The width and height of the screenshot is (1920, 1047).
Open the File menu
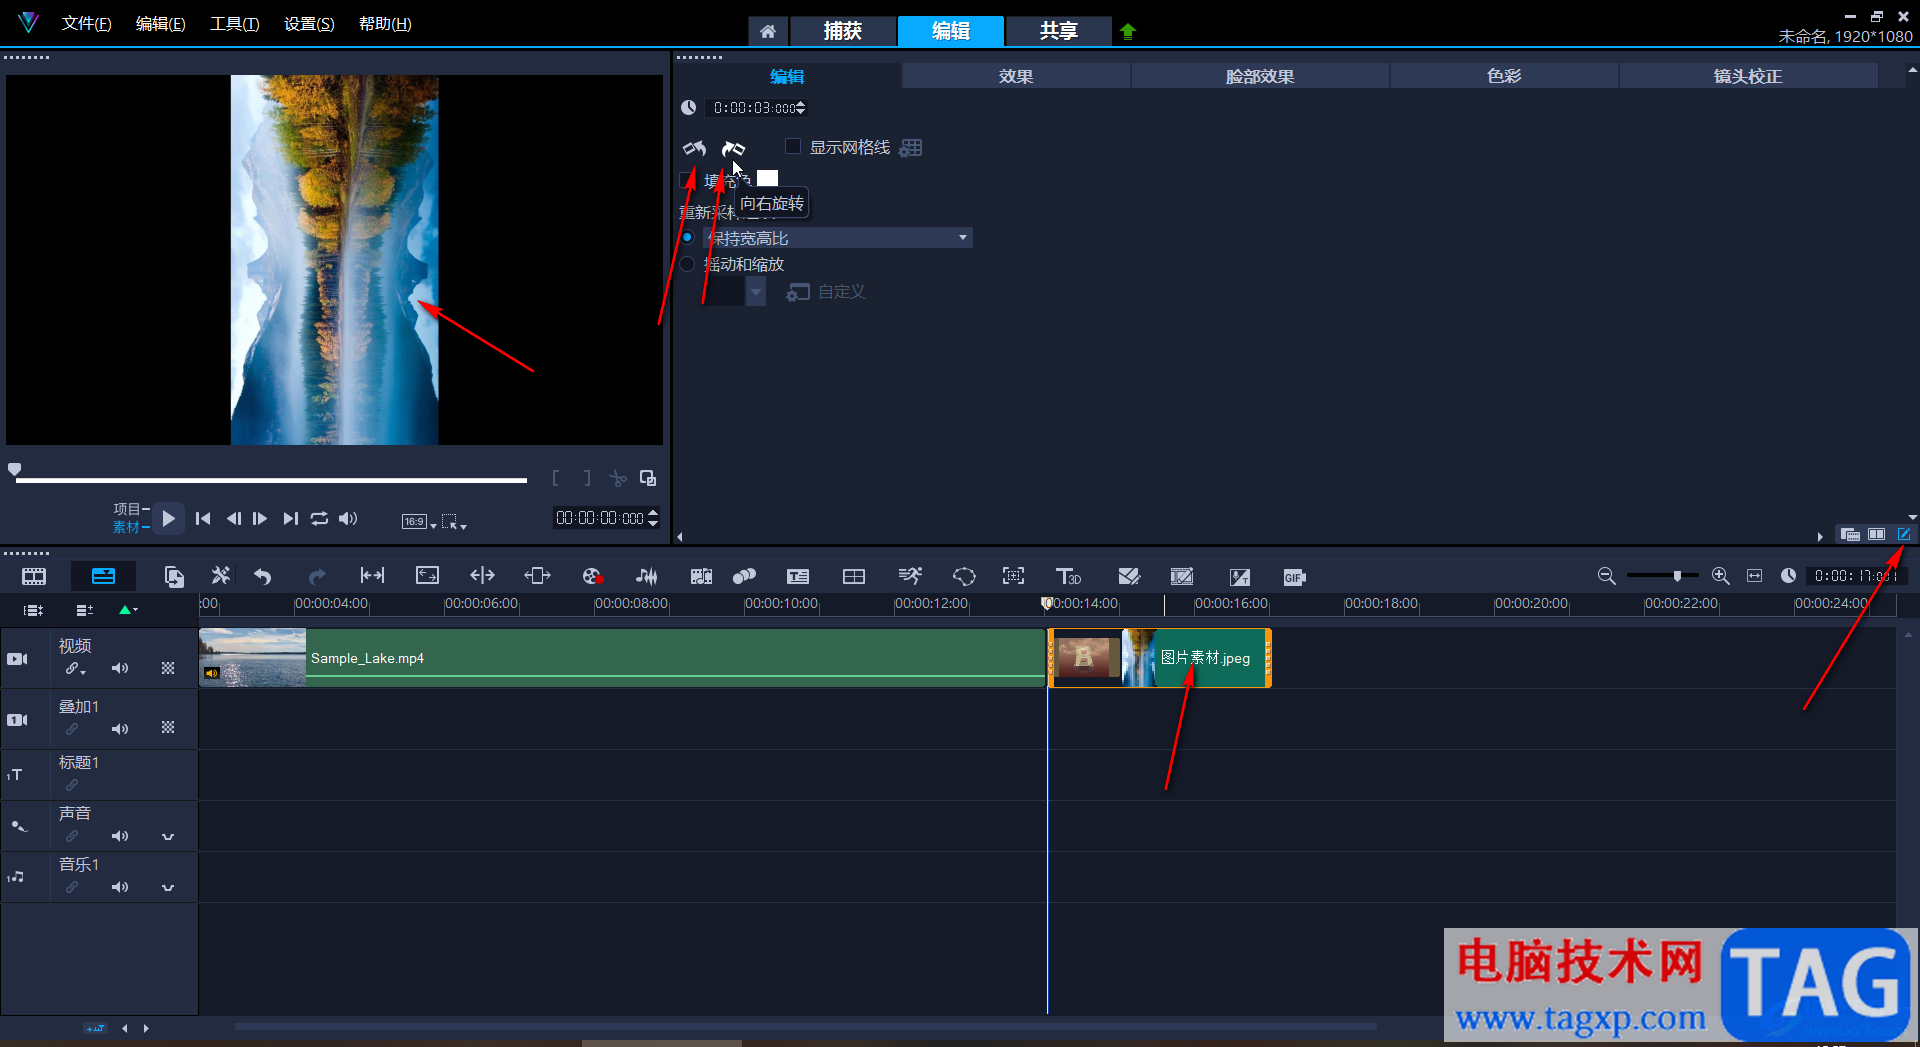click(86, 24)
